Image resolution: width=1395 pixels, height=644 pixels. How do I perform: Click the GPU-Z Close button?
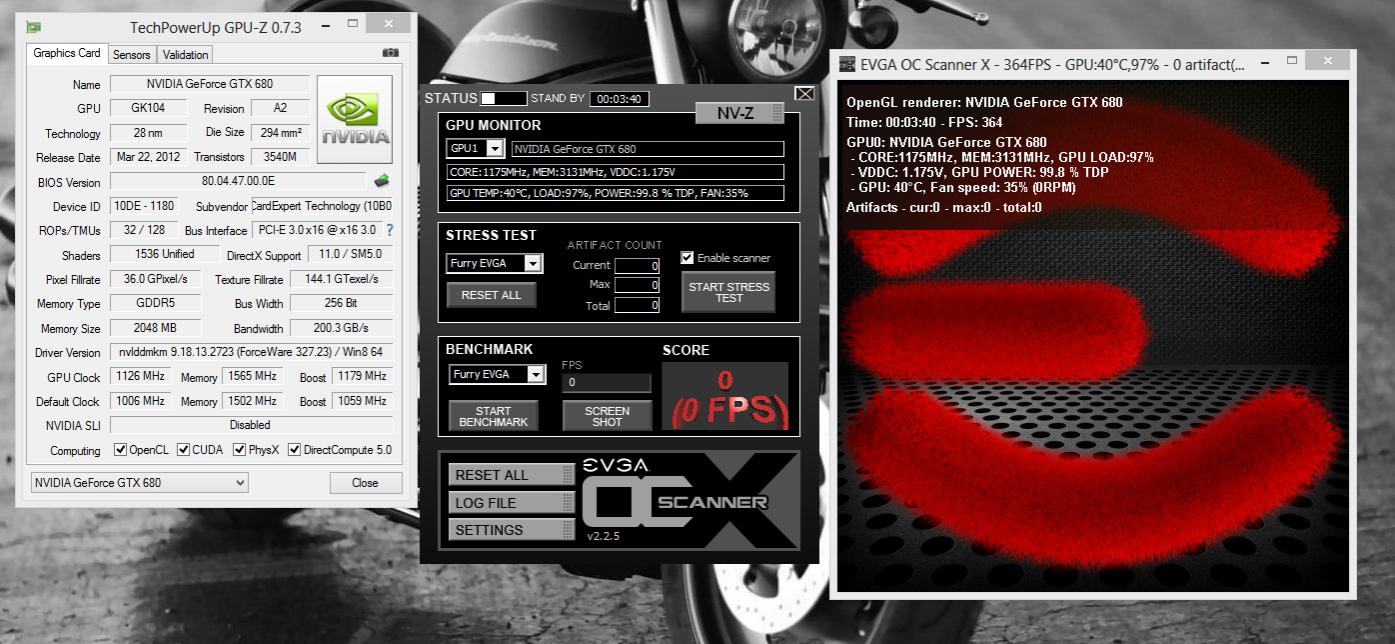[365, 483]
